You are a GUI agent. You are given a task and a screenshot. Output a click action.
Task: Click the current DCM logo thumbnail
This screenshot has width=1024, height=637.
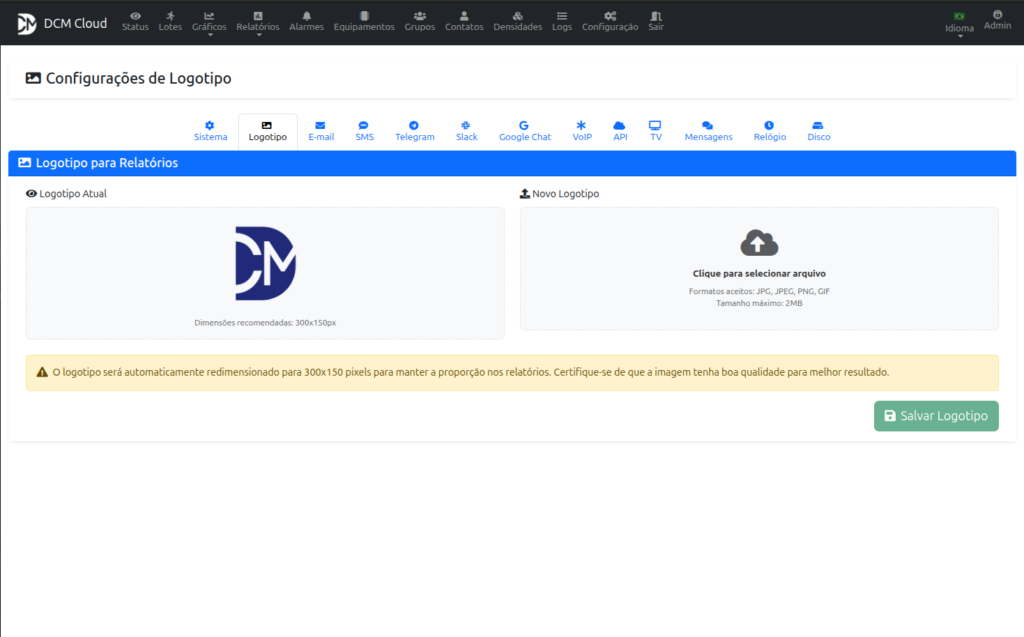tap(265, 264)
